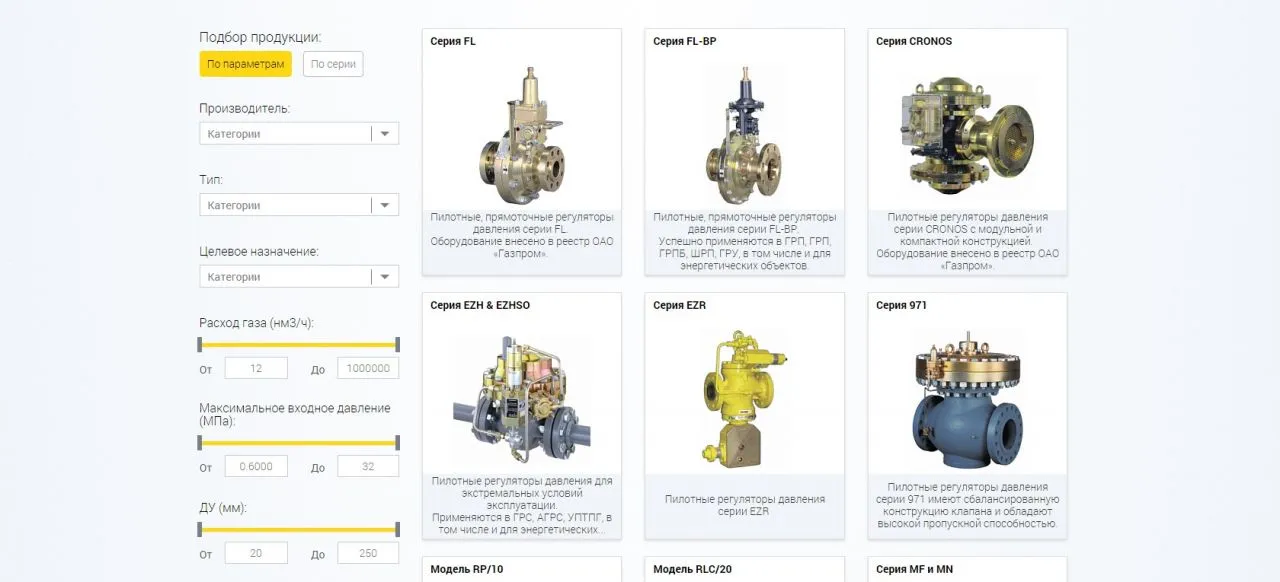
Task: Open the 'Серия MF и MN' card title
Action: pyautogui.click(x=914, y=569)
